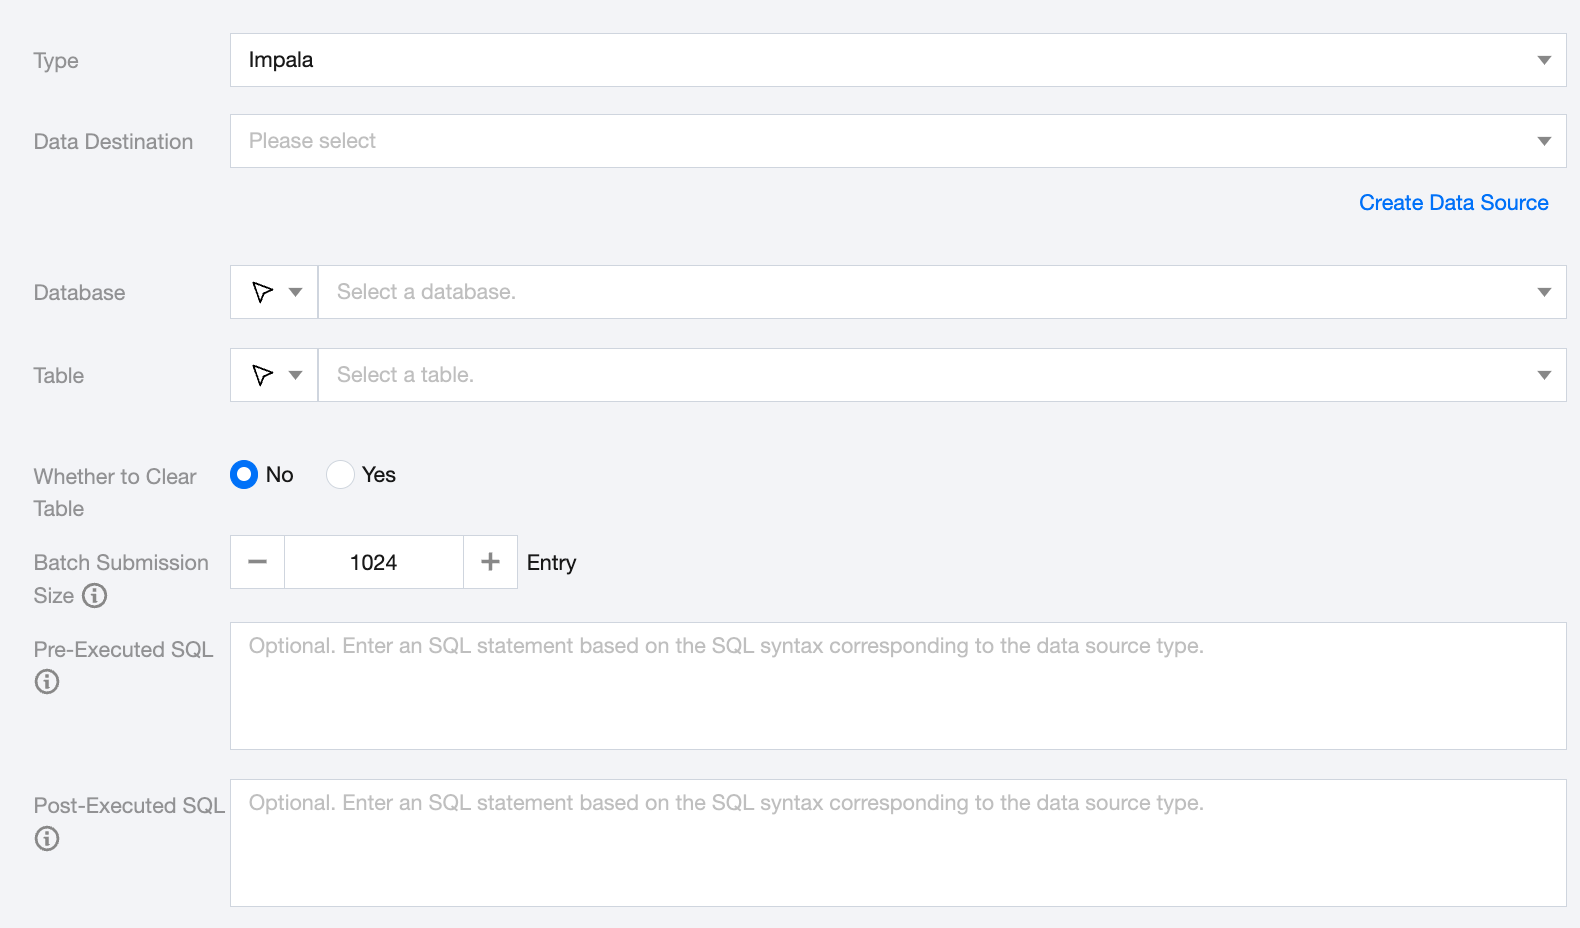The image size is (1580, 928).
Task: Open the Select a table dropdown
Action: click(941, 375)
